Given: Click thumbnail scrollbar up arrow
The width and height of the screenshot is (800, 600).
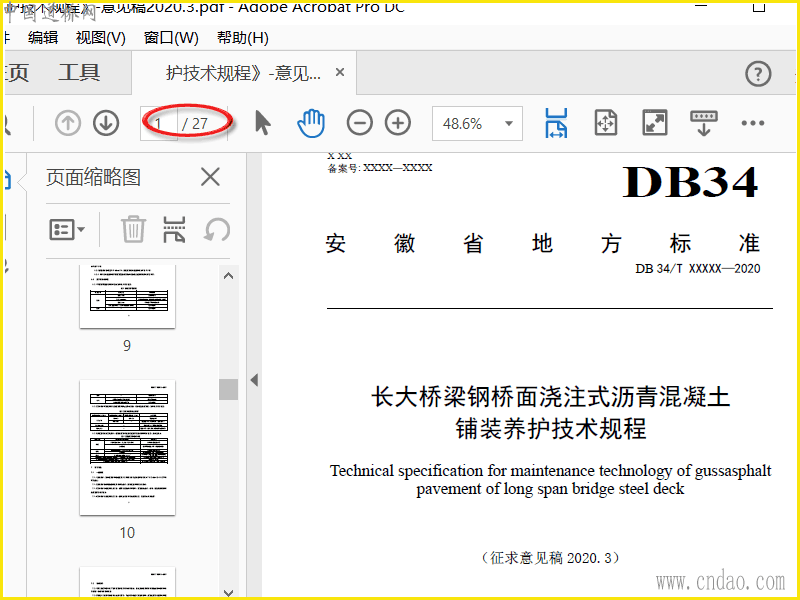Looking at the screenshot, I should point(229,276).
